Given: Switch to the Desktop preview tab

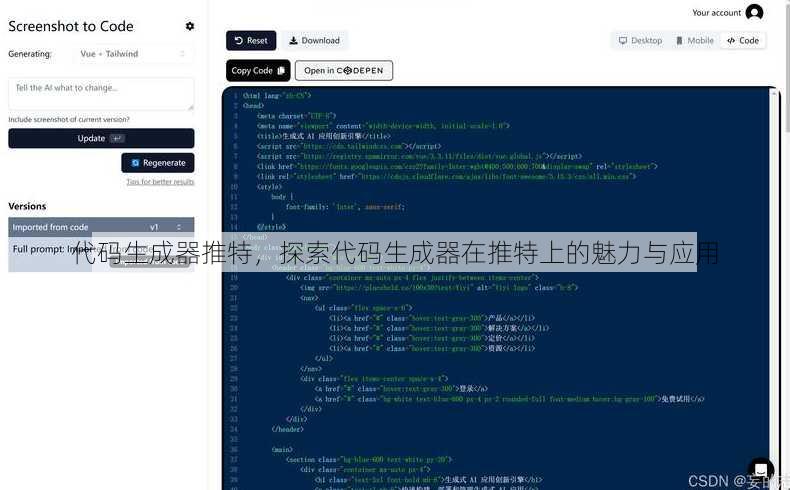Looking at the screenshot, I should point(640,40).
